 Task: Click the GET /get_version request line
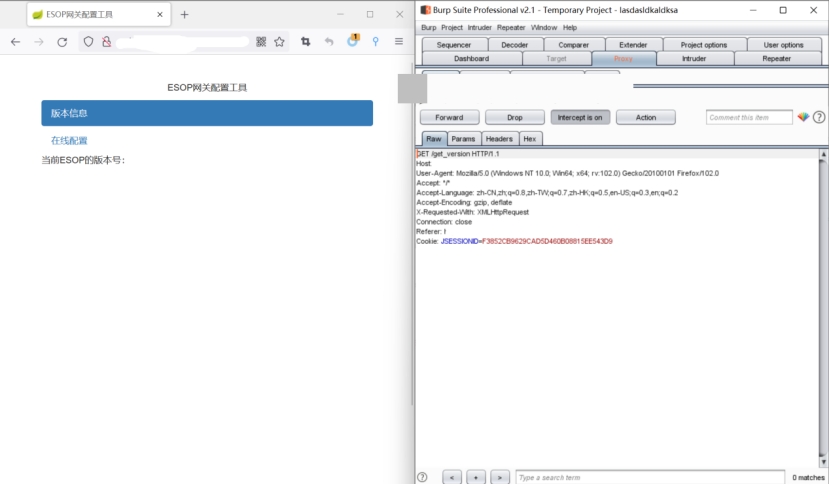coord(458,154)
